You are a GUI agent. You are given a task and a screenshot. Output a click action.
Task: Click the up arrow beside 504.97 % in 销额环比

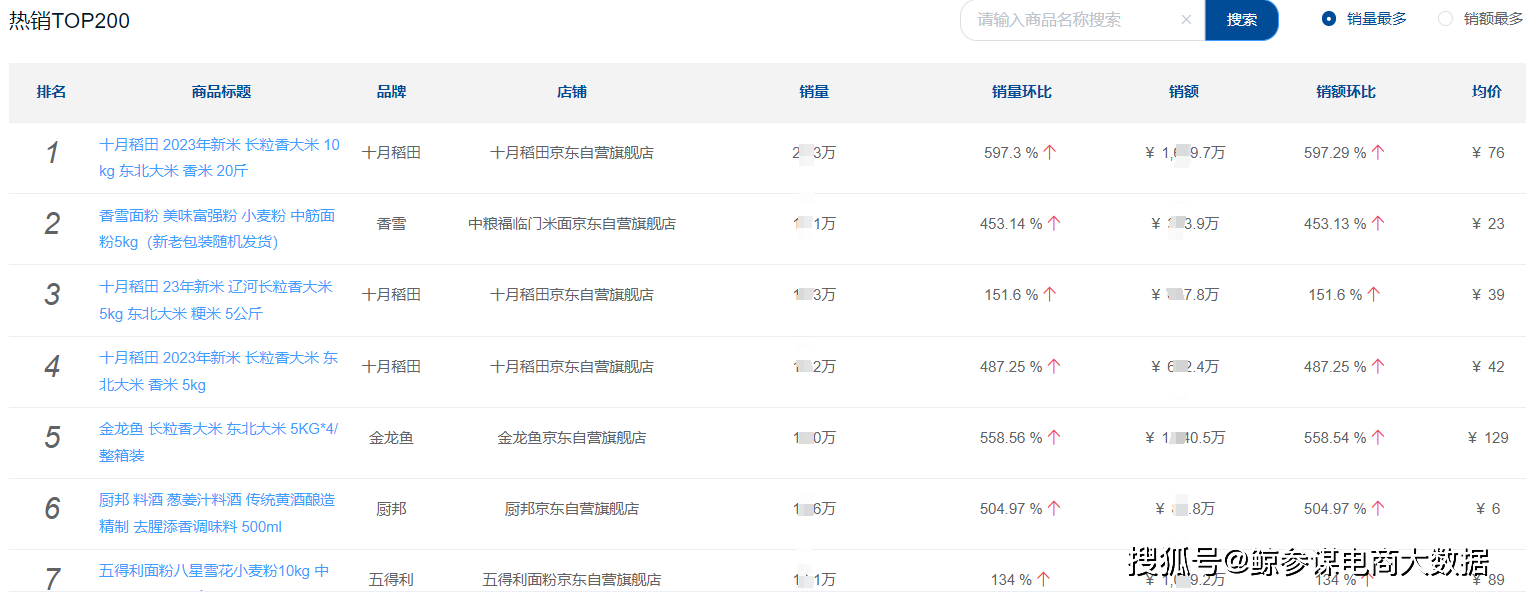tap(1378, 509)
